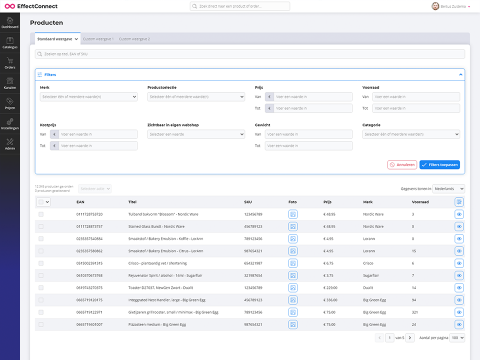Open the Merk filter dropdown

[x=89, y=97]
